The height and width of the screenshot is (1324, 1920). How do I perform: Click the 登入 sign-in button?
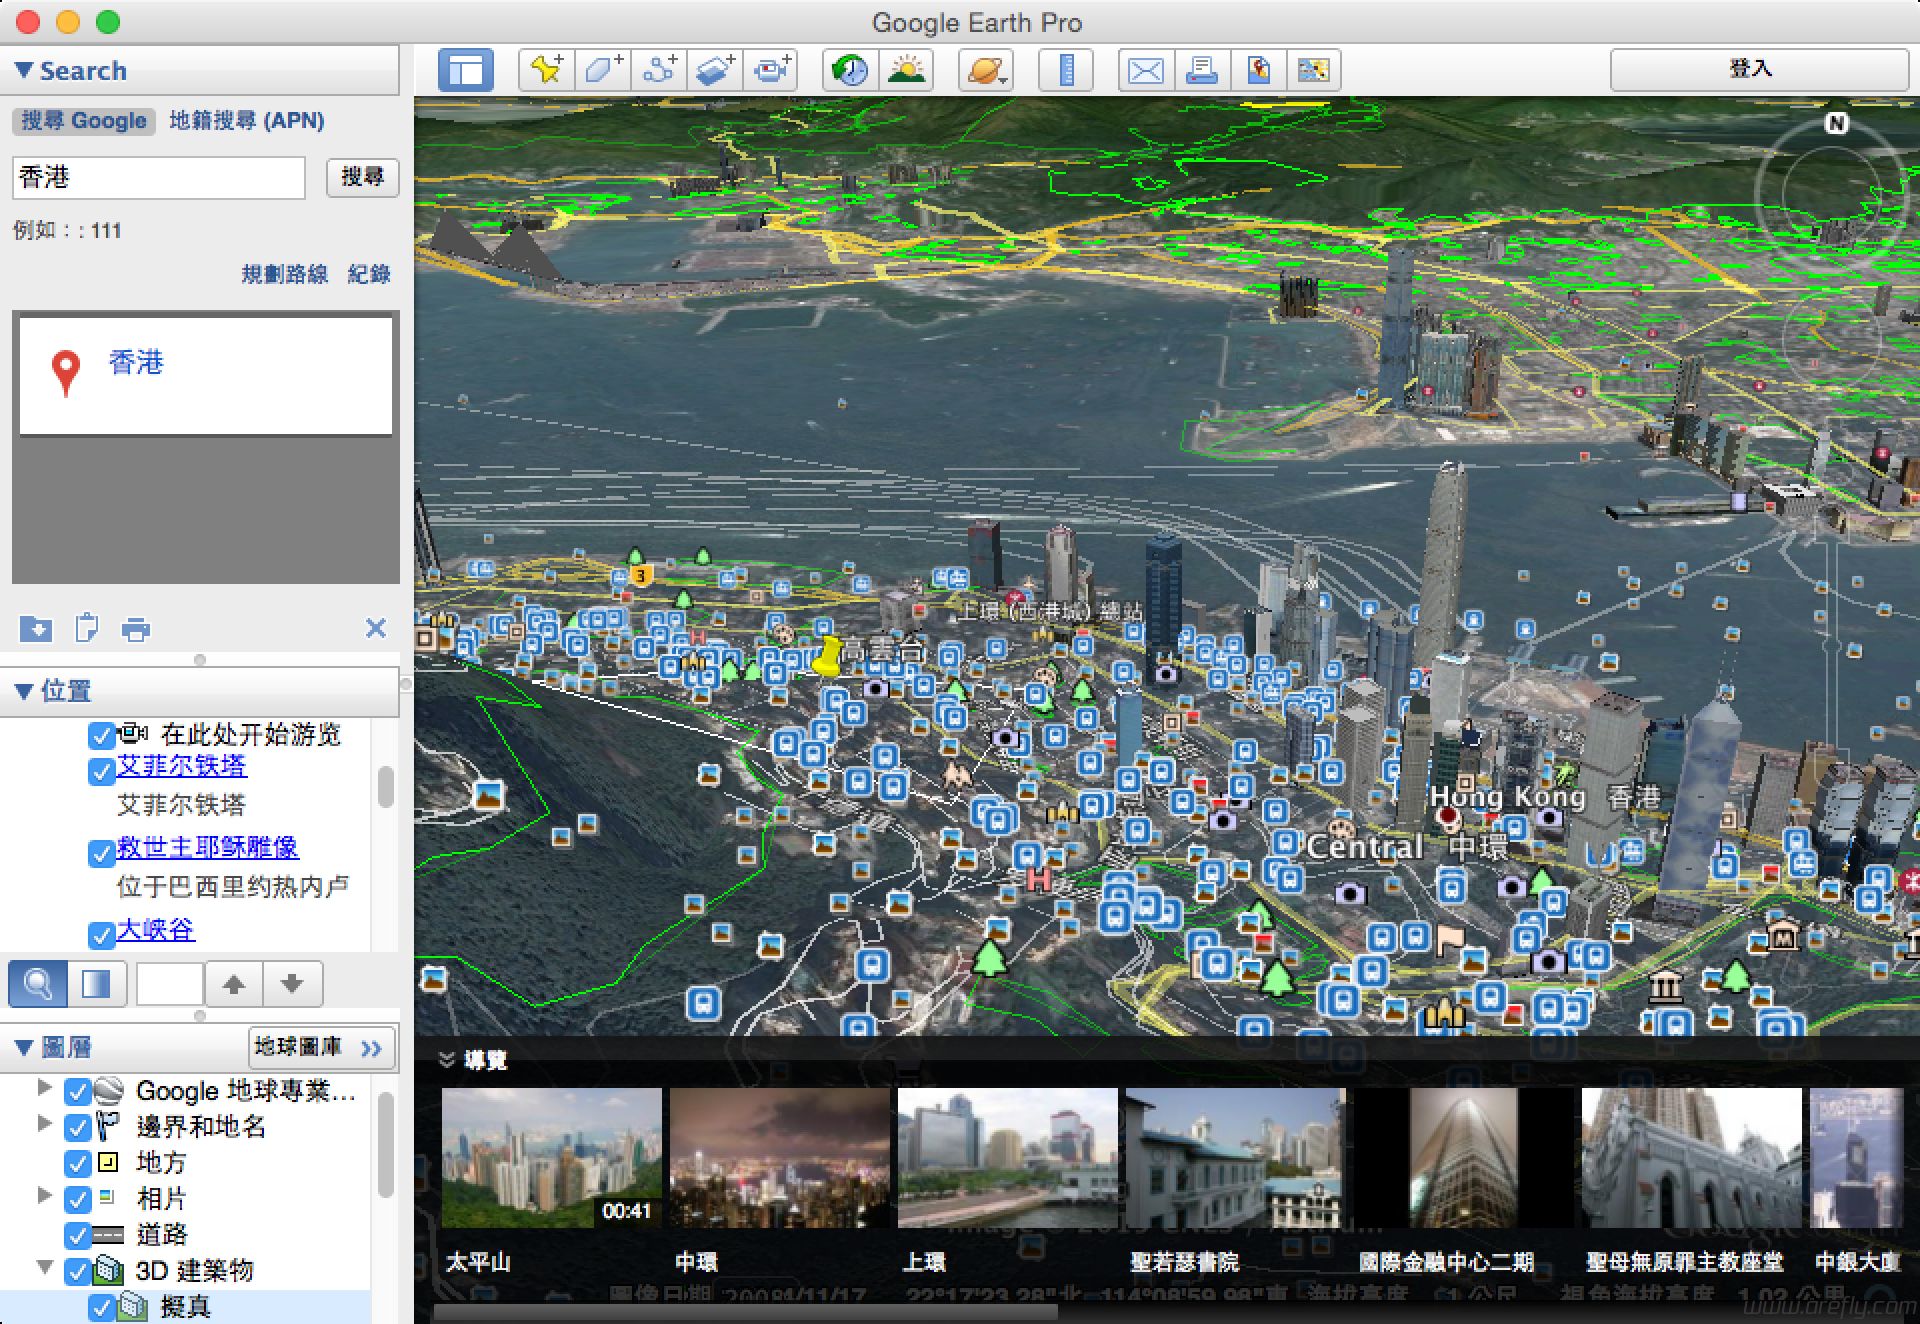1759,69
